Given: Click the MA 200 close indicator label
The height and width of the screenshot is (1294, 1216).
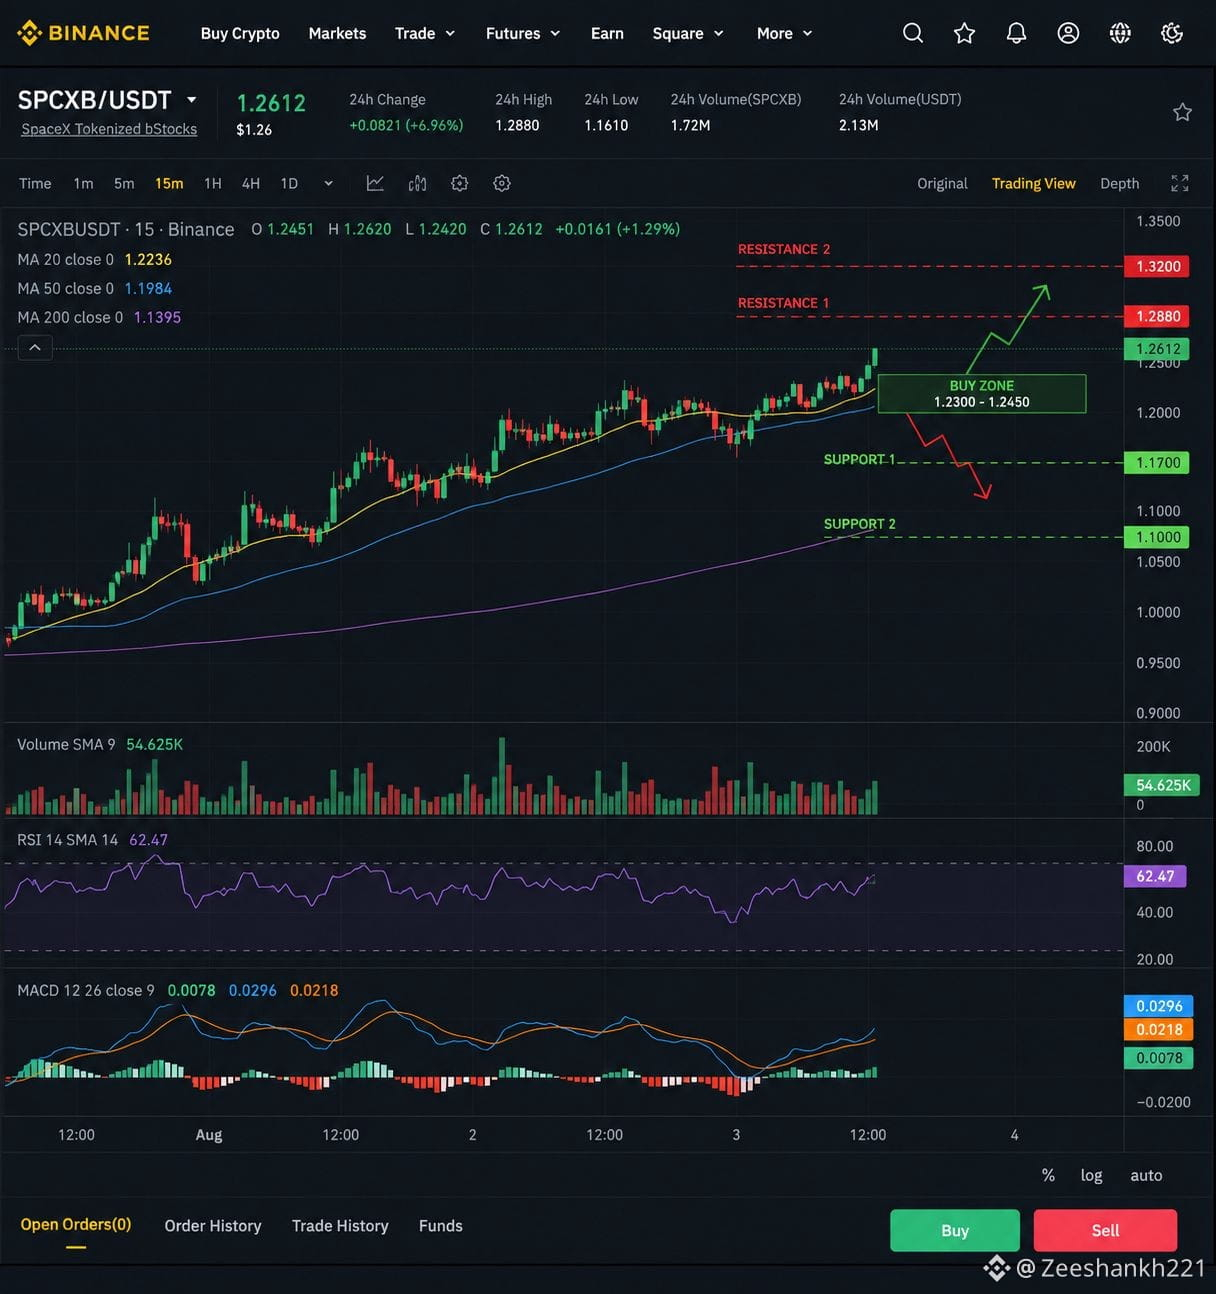Looking at the screenshot, I should (70, 317).
